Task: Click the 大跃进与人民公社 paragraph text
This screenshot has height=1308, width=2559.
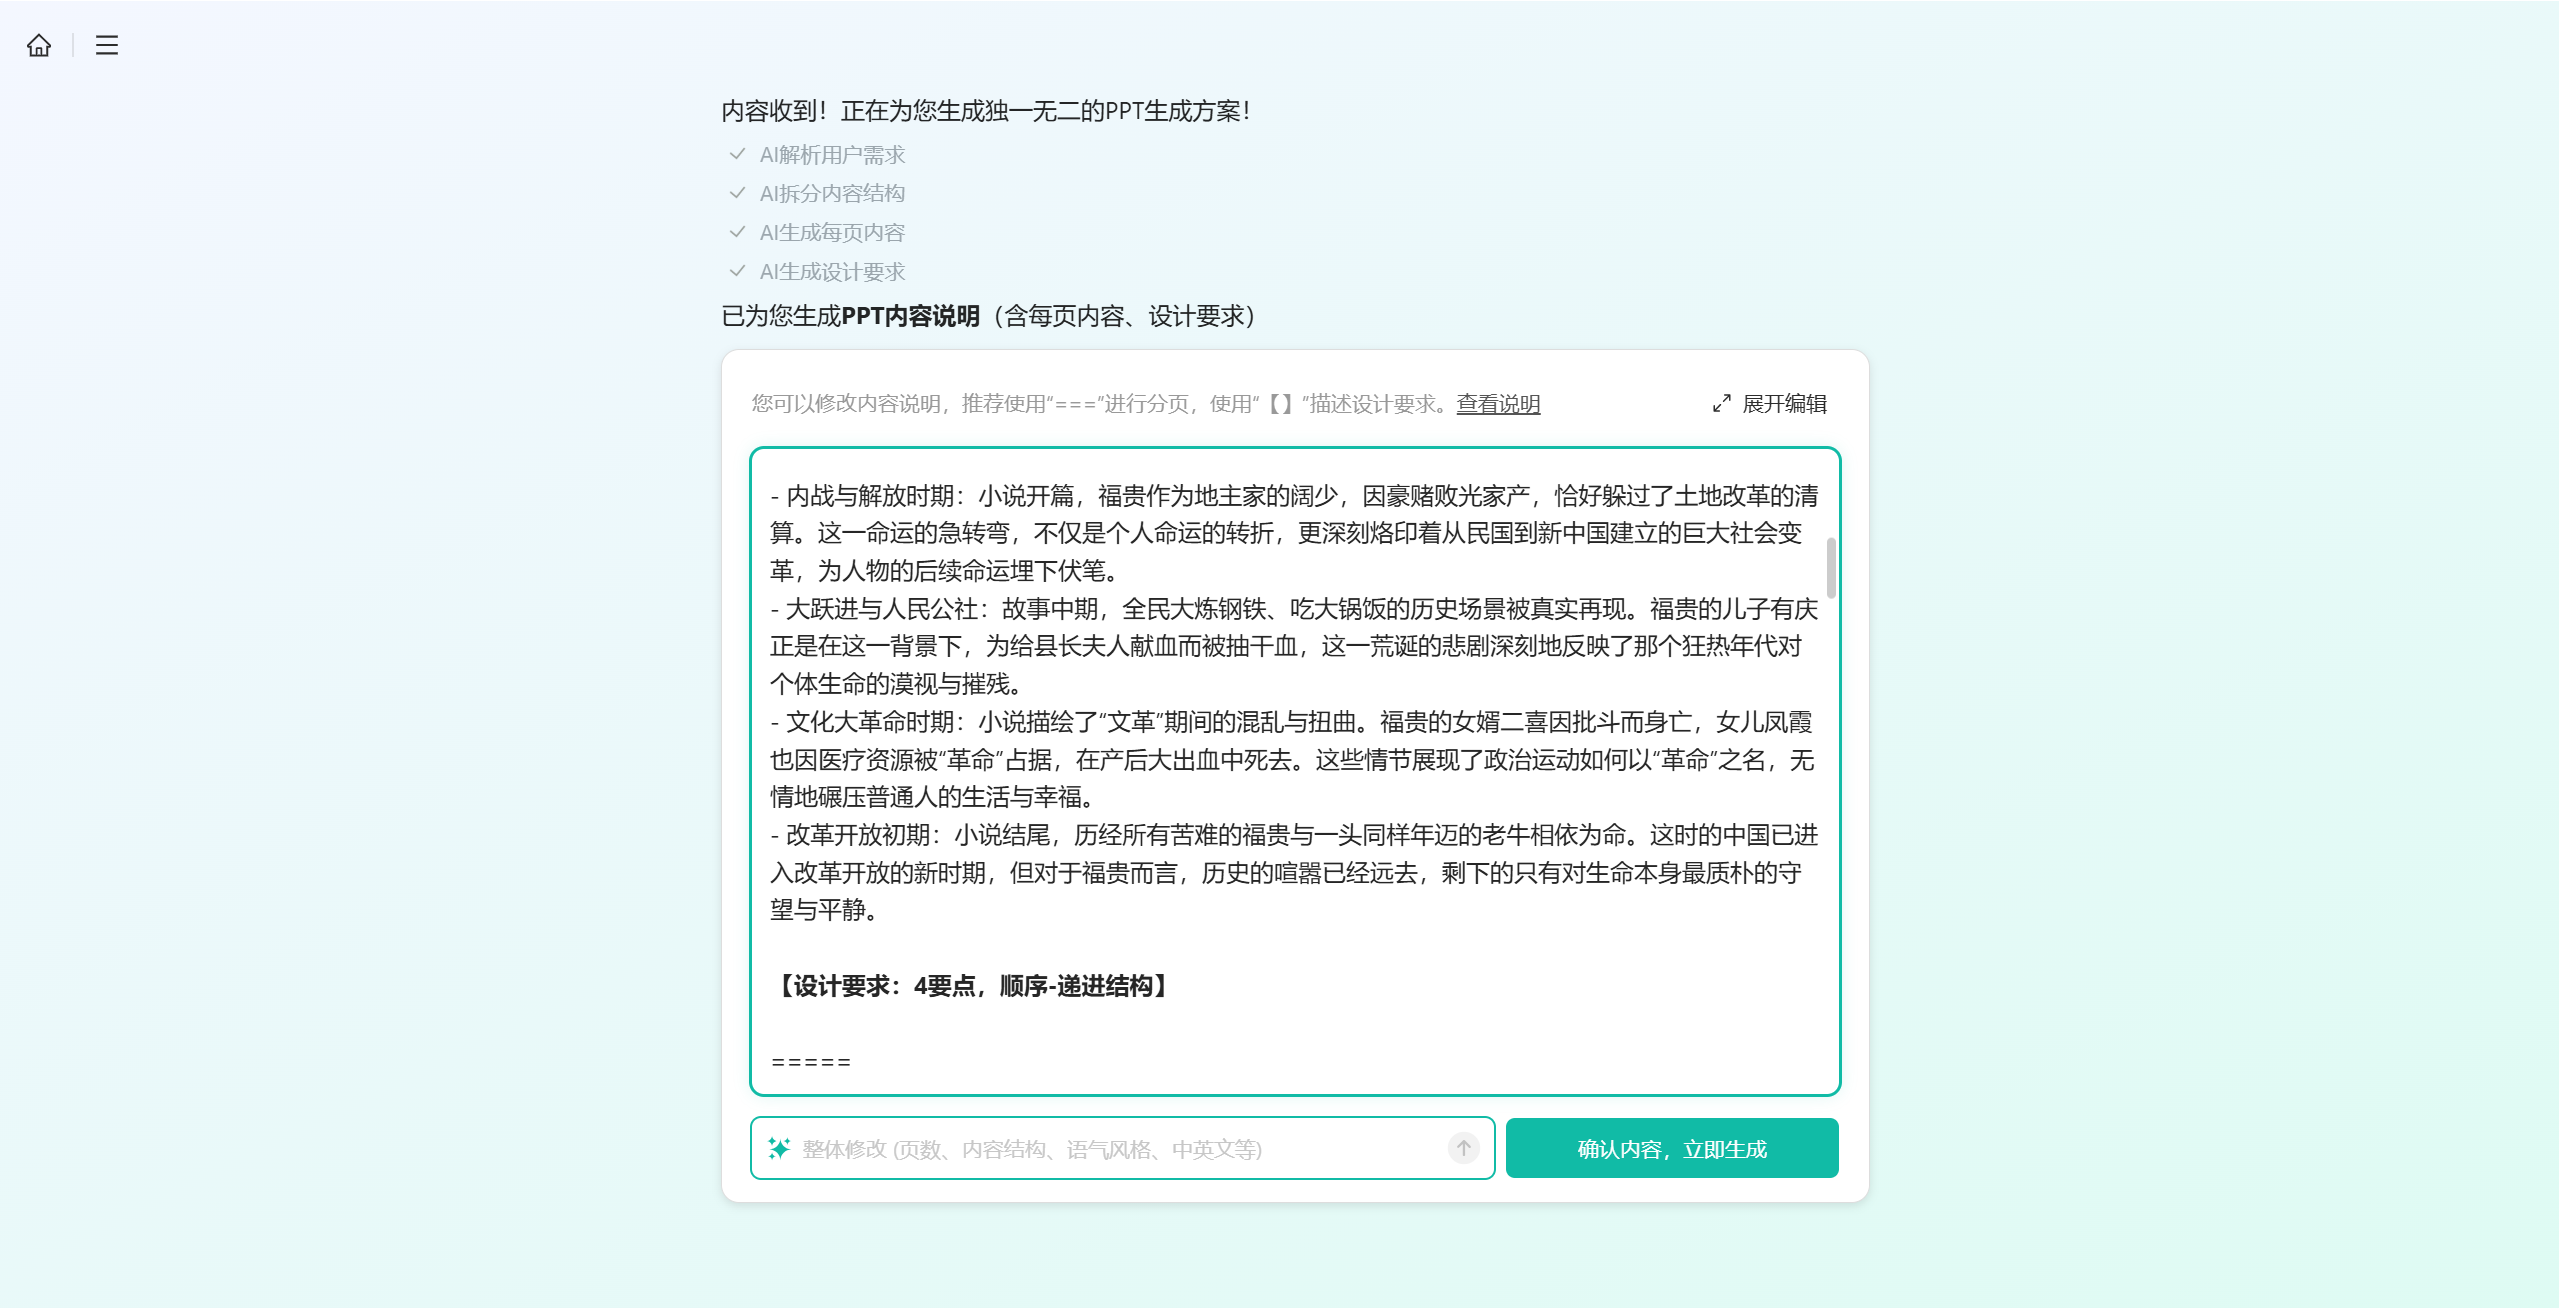Action: [x=1294, y=646]
